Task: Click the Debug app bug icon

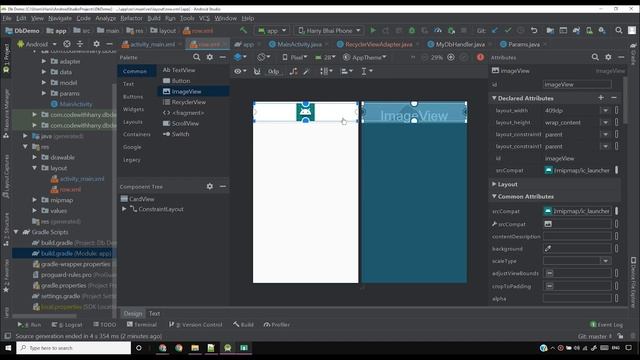Action: click(412, 30)
